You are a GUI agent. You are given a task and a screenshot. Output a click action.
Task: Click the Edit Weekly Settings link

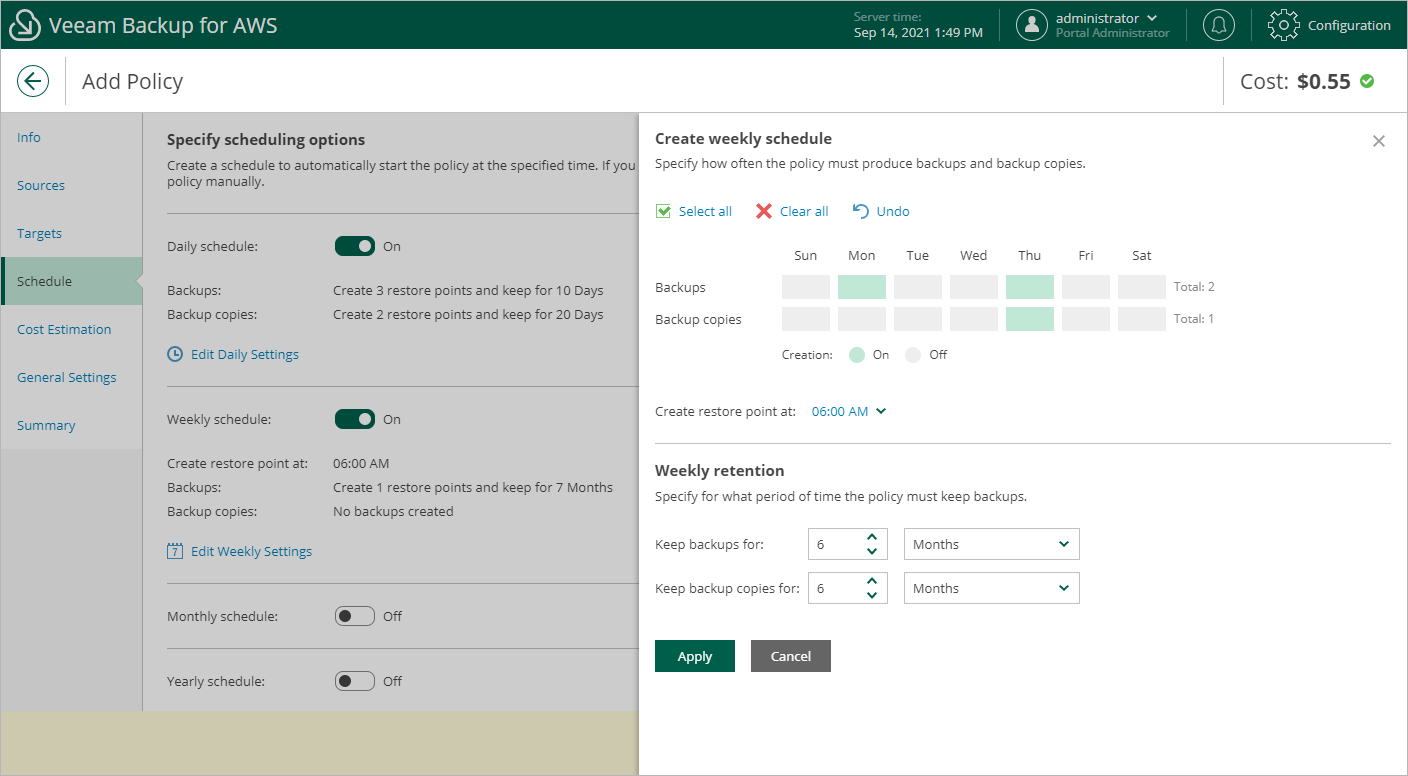(x=251, y=551)
